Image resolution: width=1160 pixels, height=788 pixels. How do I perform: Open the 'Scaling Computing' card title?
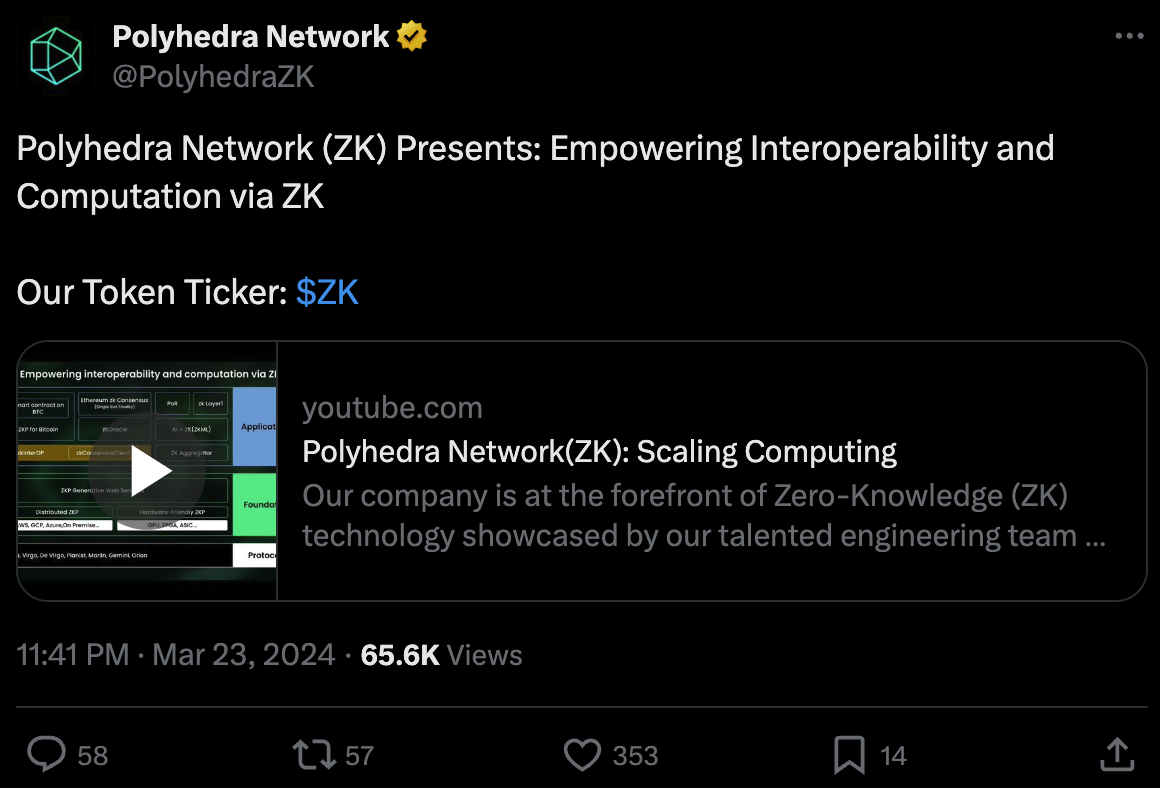coord(599,452)
